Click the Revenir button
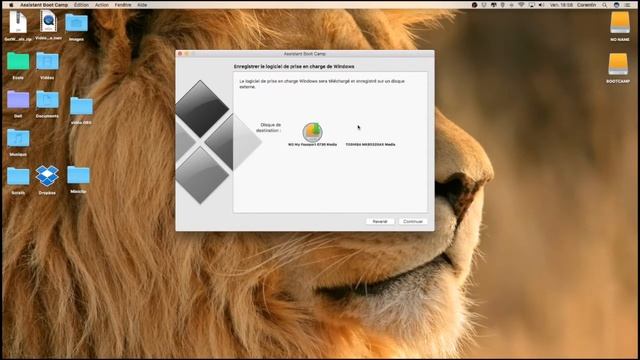 [x=380, y=221]
